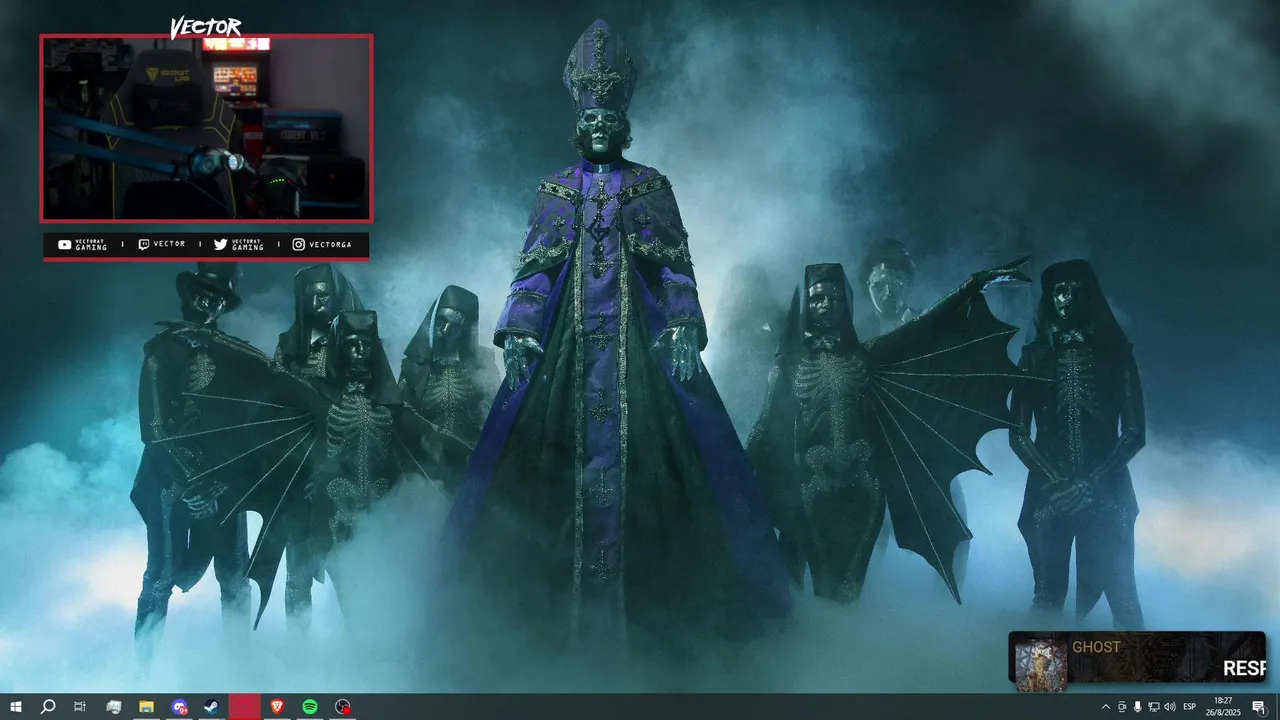Viewport: 1280px width, 720px height.
Task: Open the pinned app left of File Explorer
Action: click(x=113, y=707)
